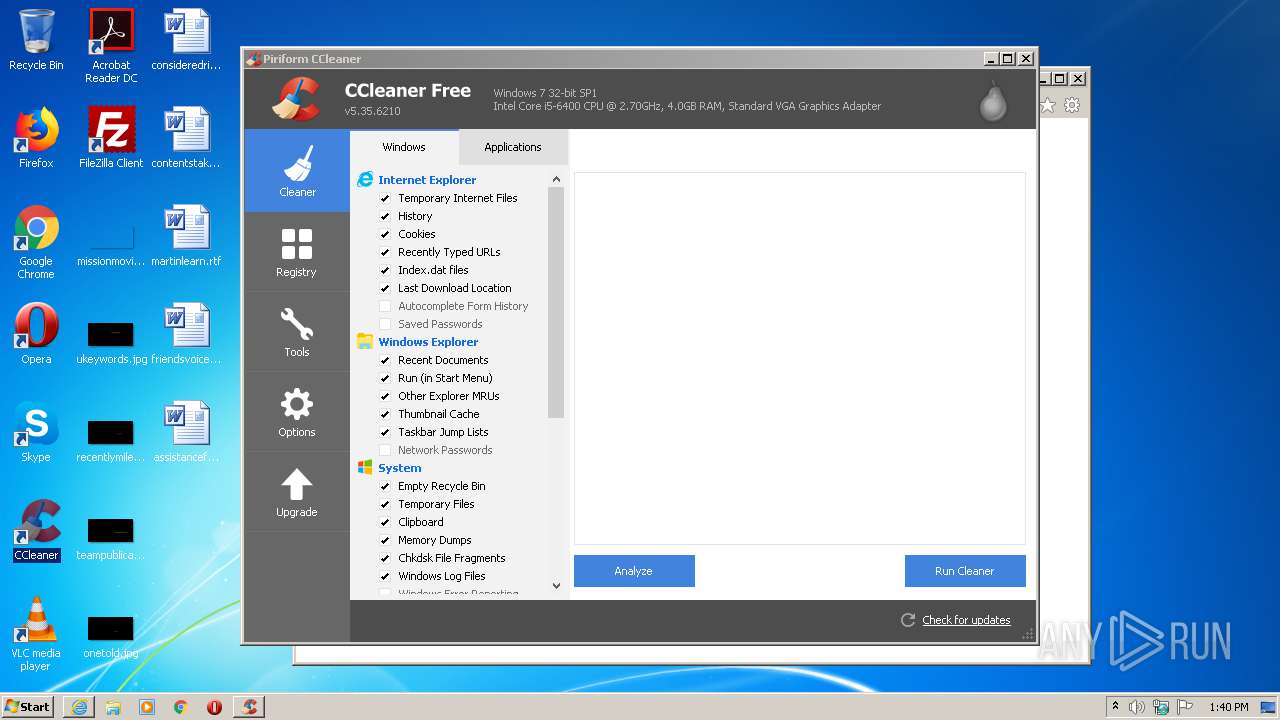This screenshot has height=720, width=1280.
Task: Open VLC media player desktop shortcut
Action: [36, 634]
